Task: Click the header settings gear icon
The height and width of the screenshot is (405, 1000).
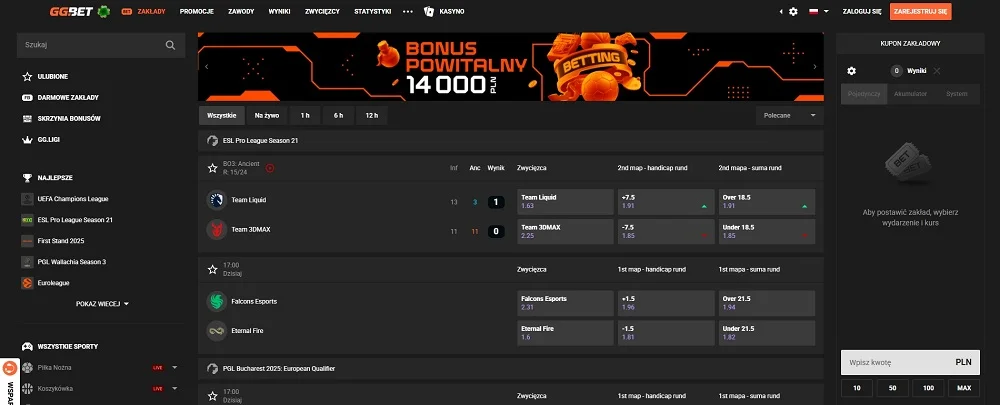Action: [793, 12]
